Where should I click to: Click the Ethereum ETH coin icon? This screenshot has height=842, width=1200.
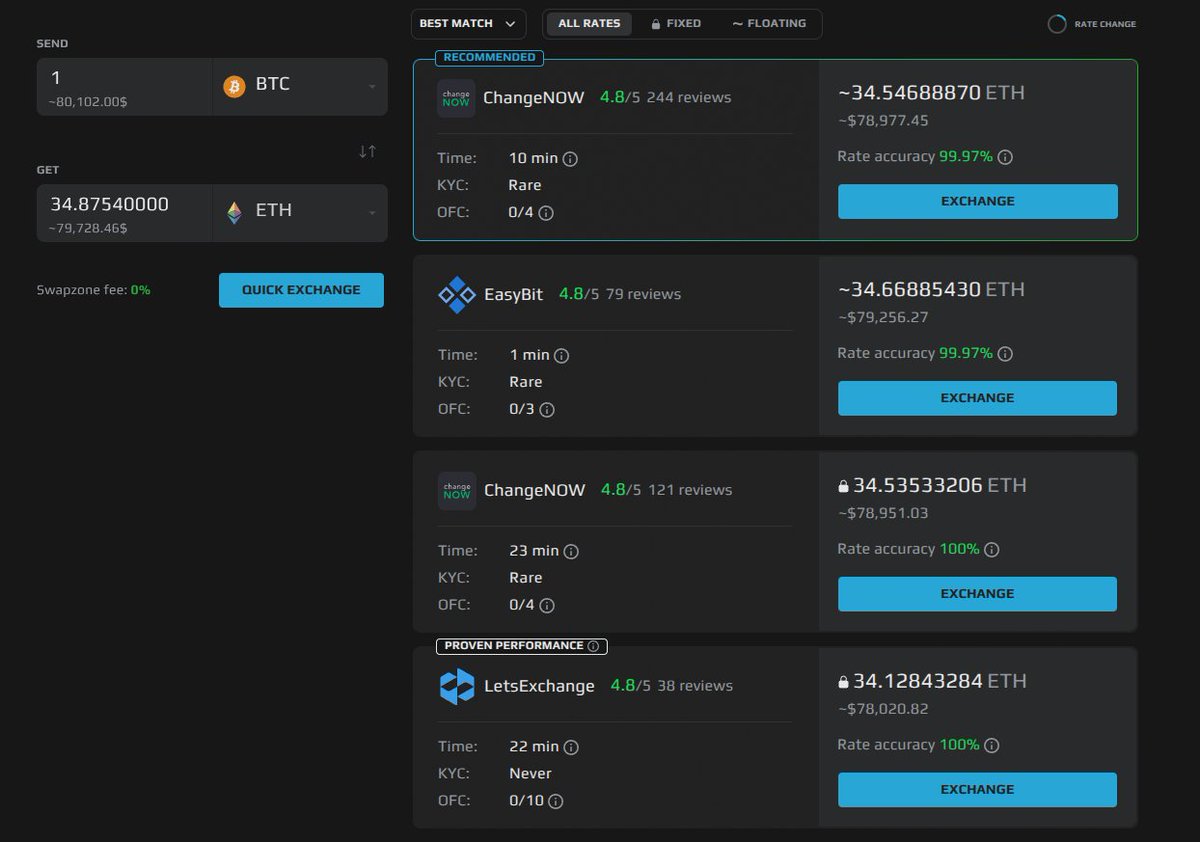(234, 212)
